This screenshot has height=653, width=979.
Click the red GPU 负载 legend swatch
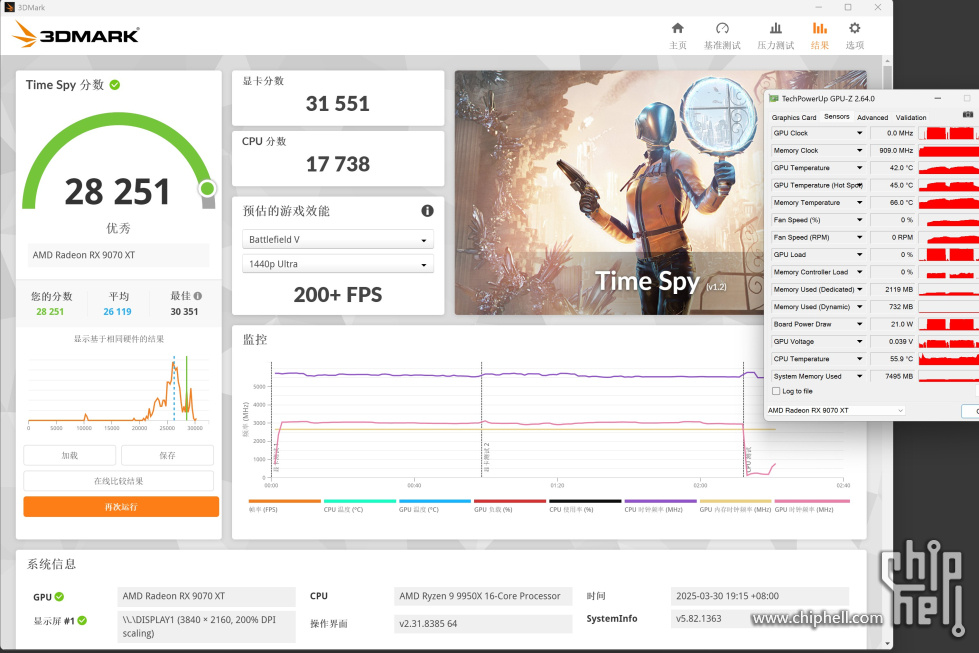coord(510,501)
